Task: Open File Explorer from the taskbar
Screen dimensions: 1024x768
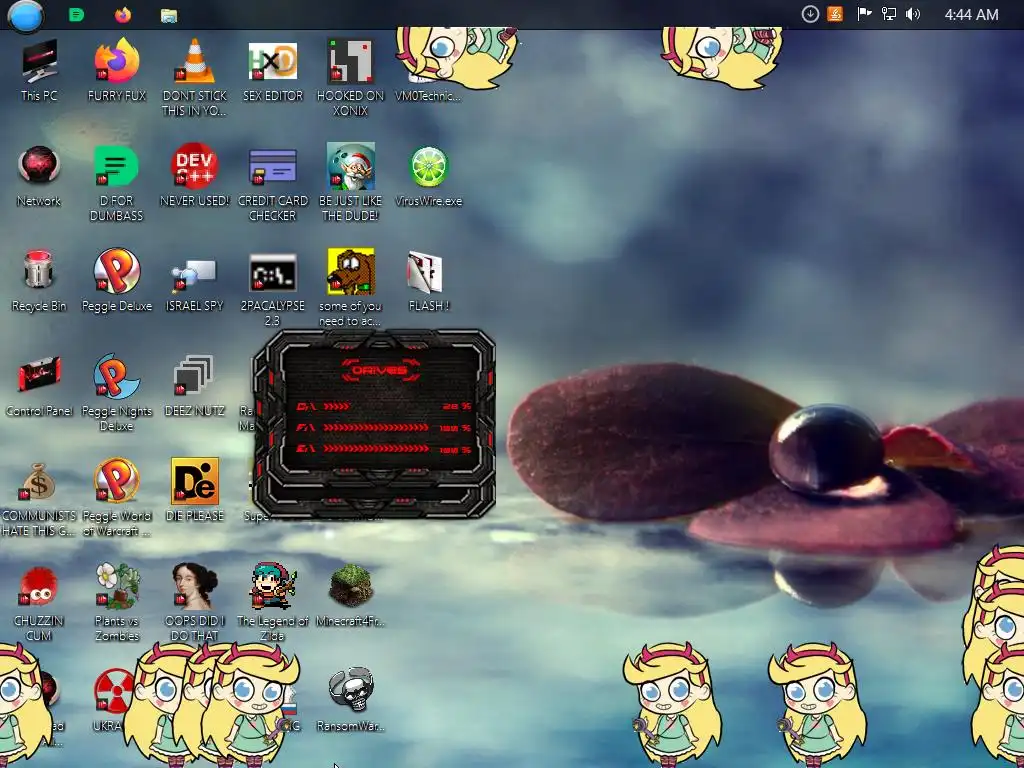Action: (x=169, y=15)
